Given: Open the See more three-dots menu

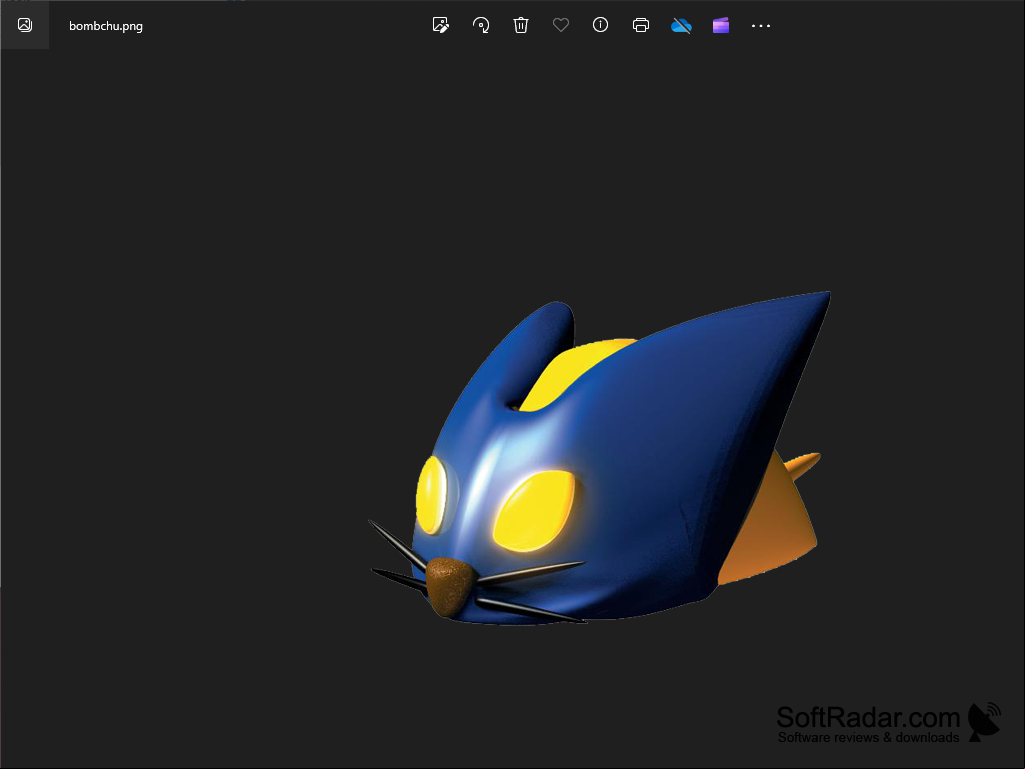Looking at the screenshot, I should (761, 26).
